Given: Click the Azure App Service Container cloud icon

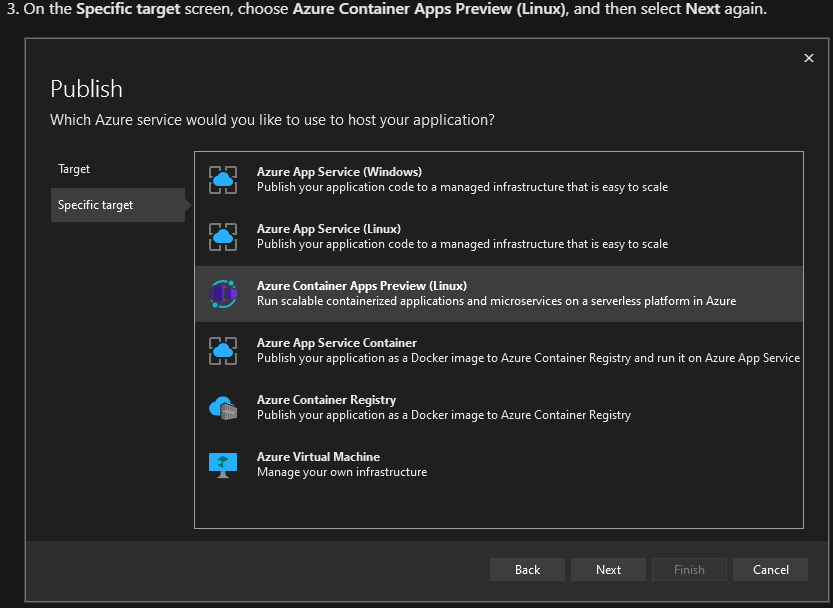Looking at the screenshot, I should click(x=223, y=351).
